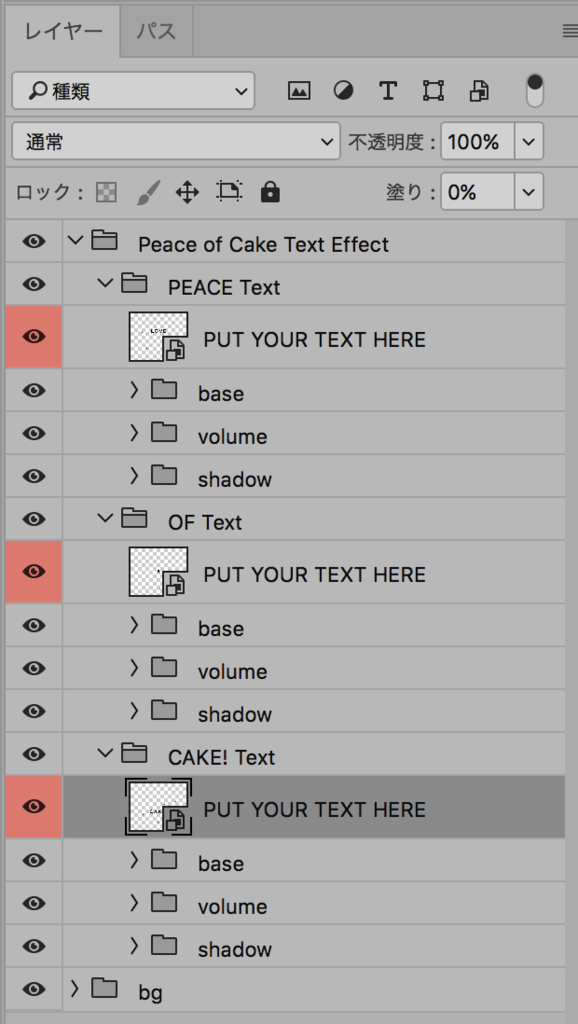This screenshot has width=578, height=1024.
Task: Open the blend mode dropdown 通常
Action: click(x=176, y=141)
